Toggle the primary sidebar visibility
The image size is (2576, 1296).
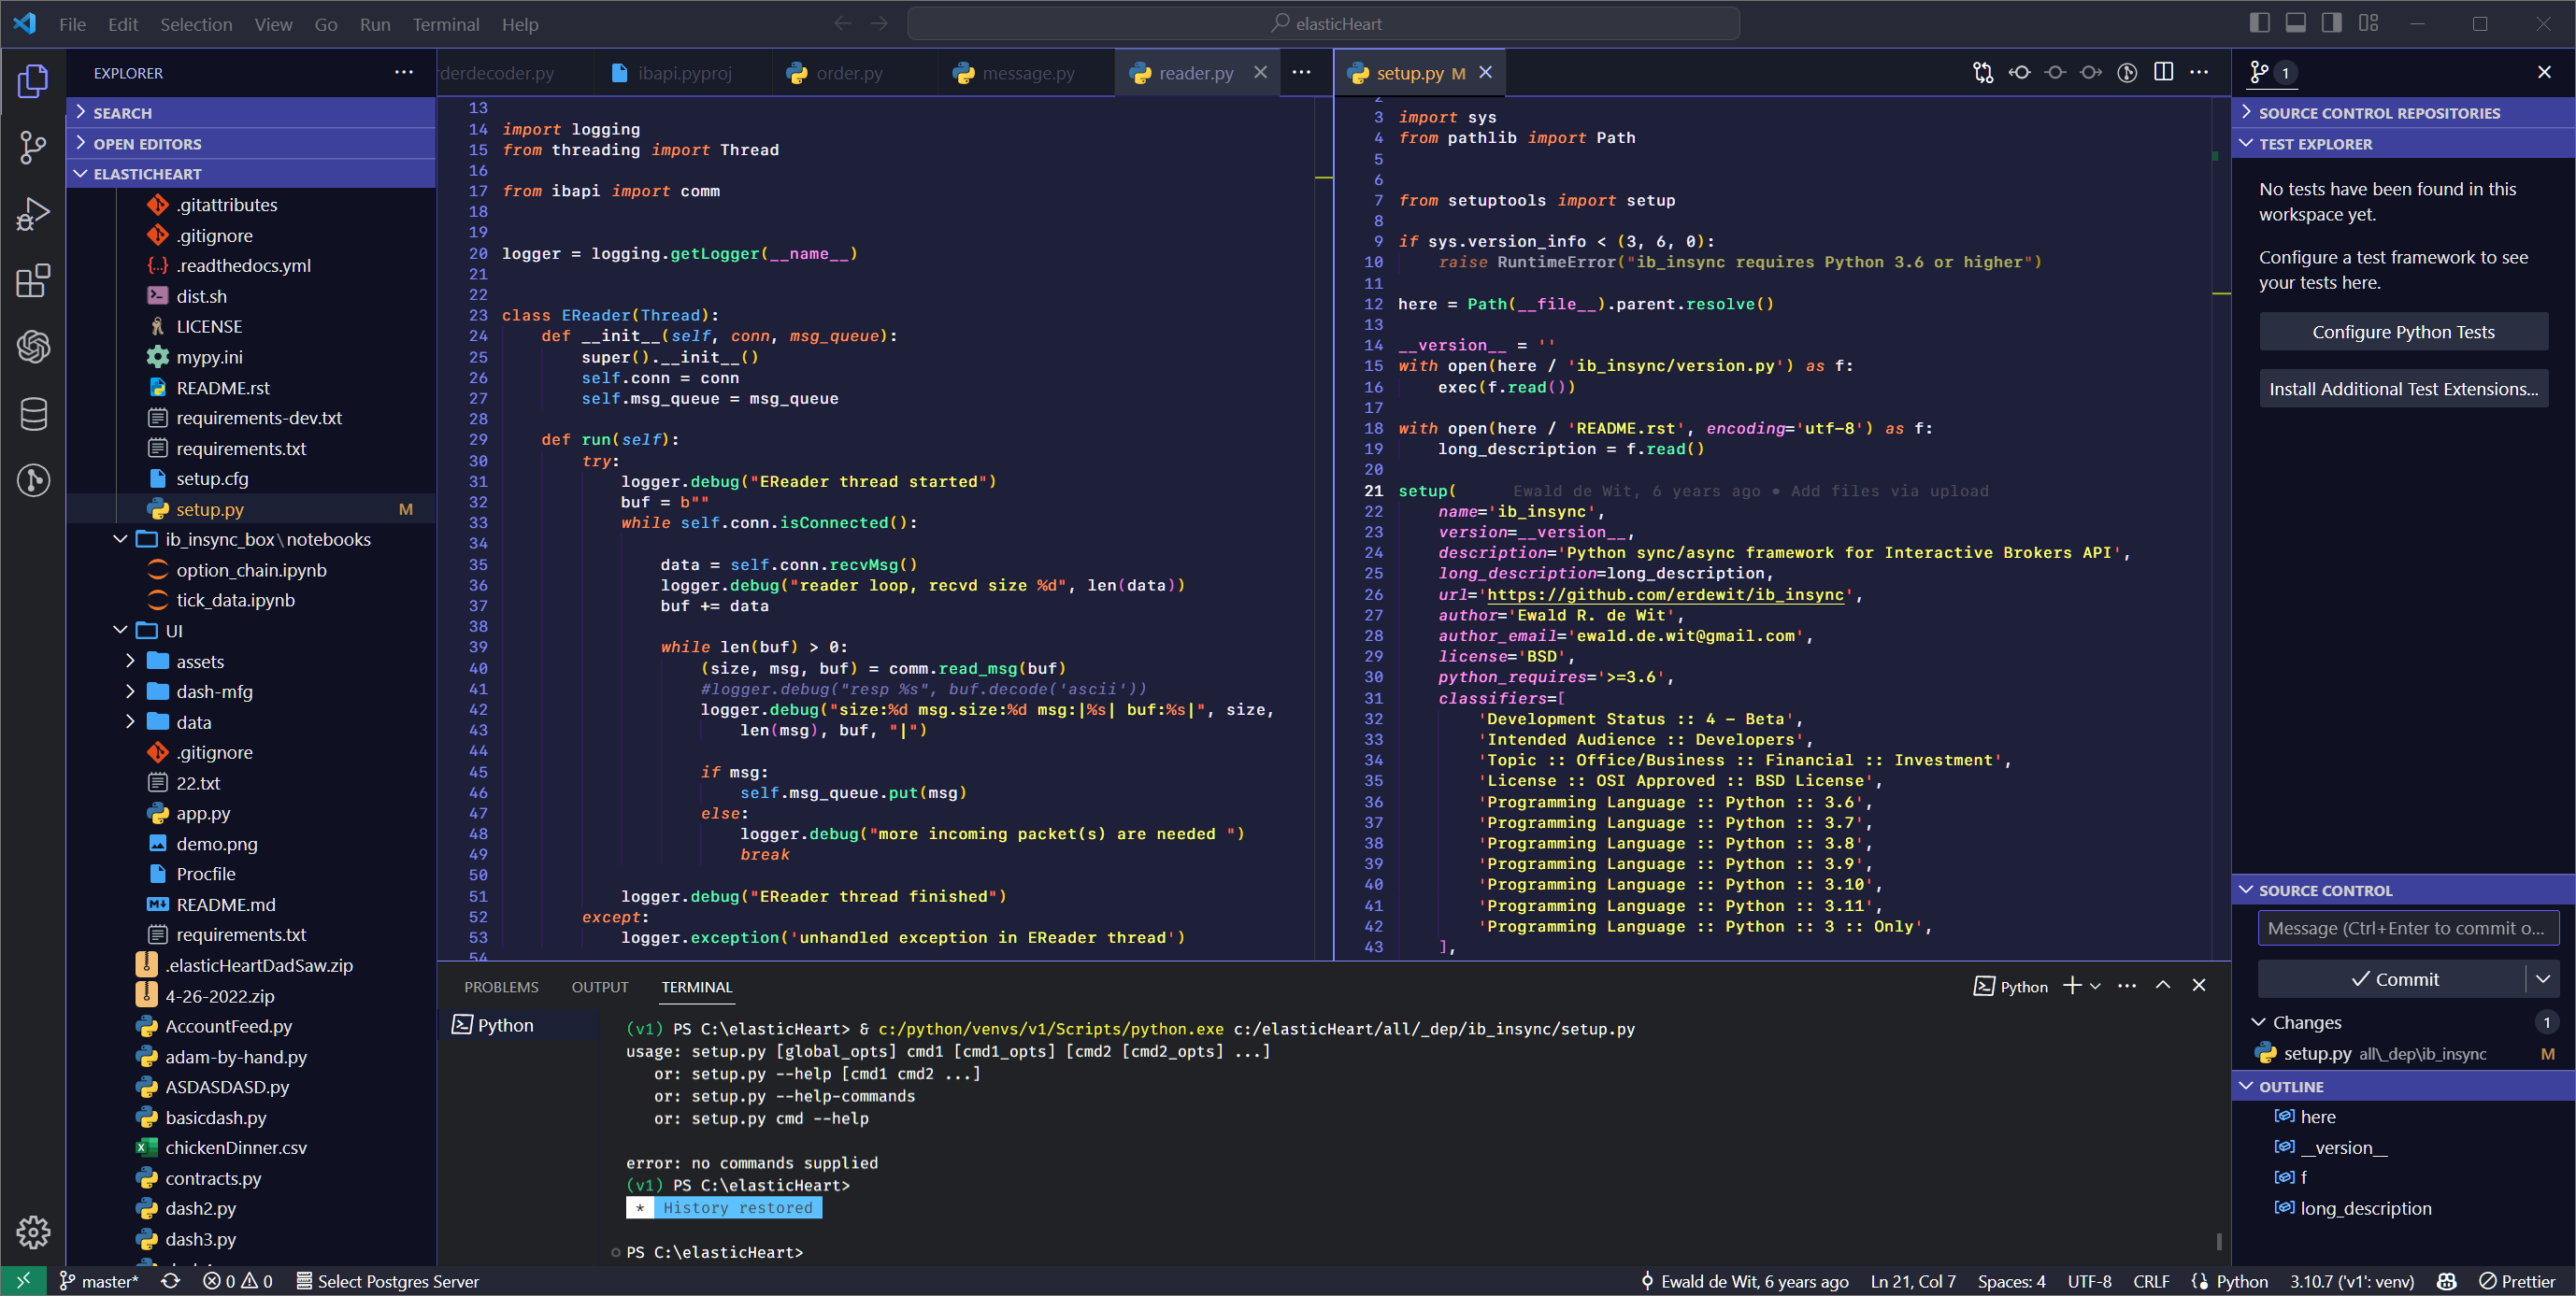[x=2259, y=22]
